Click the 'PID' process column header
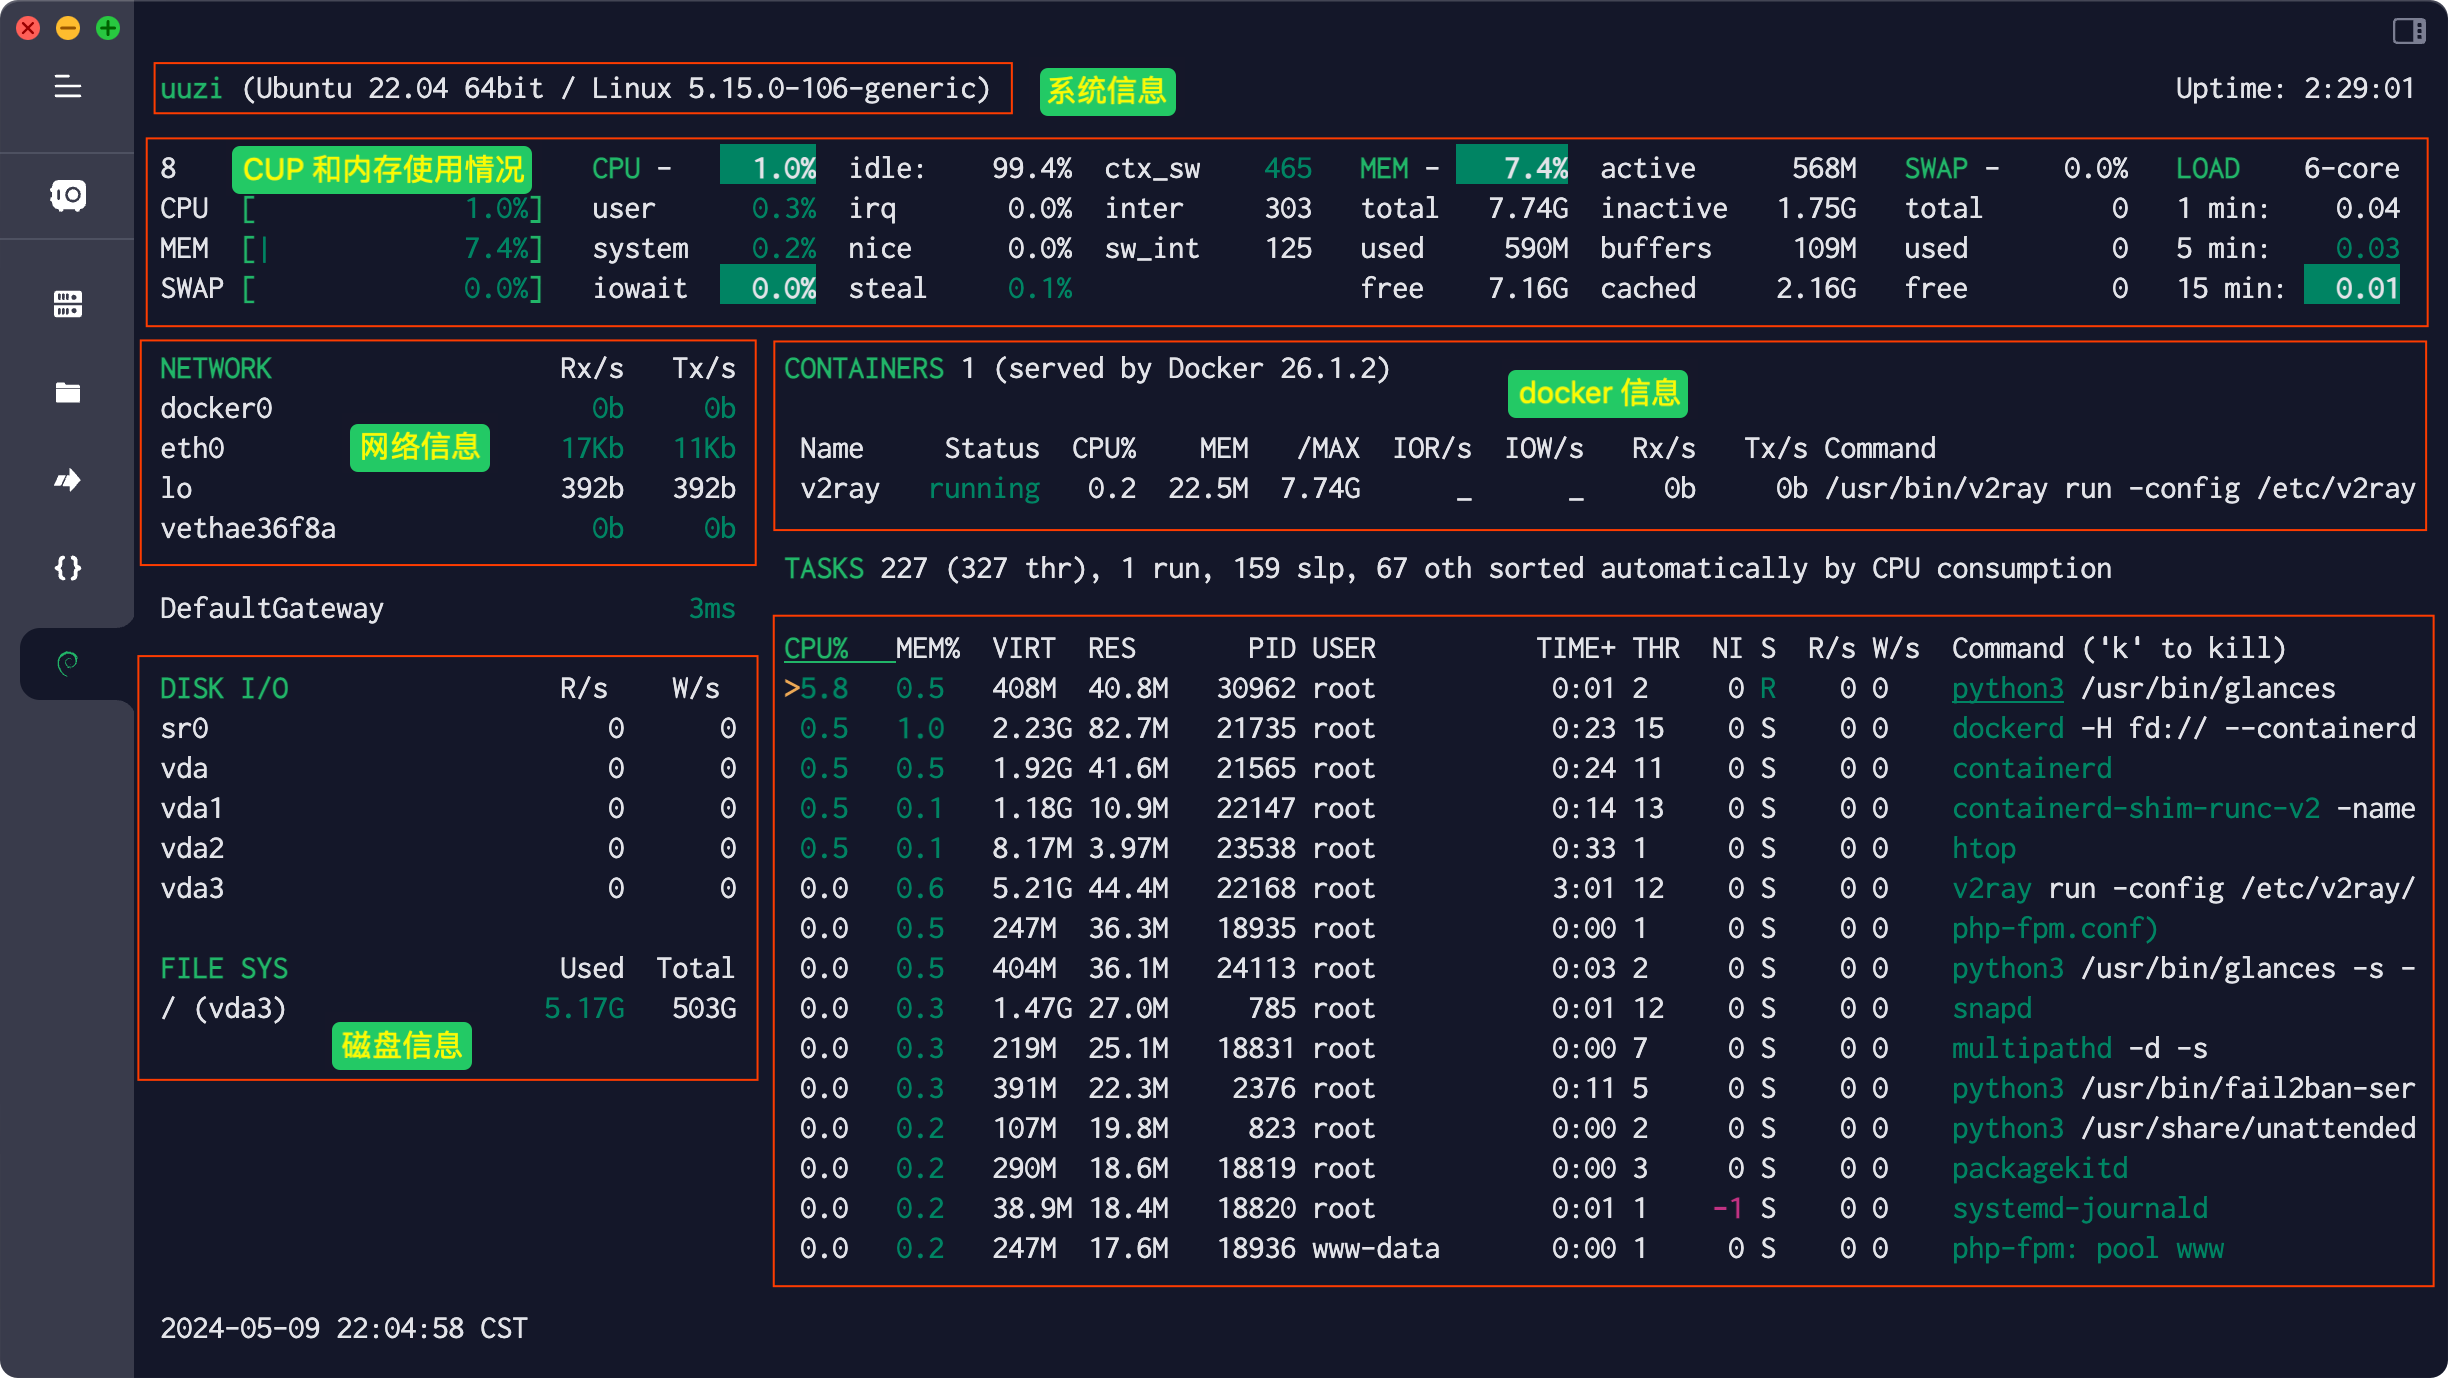The height and width of the screenshot is (1378, 2448). [x=1272, y=648]
